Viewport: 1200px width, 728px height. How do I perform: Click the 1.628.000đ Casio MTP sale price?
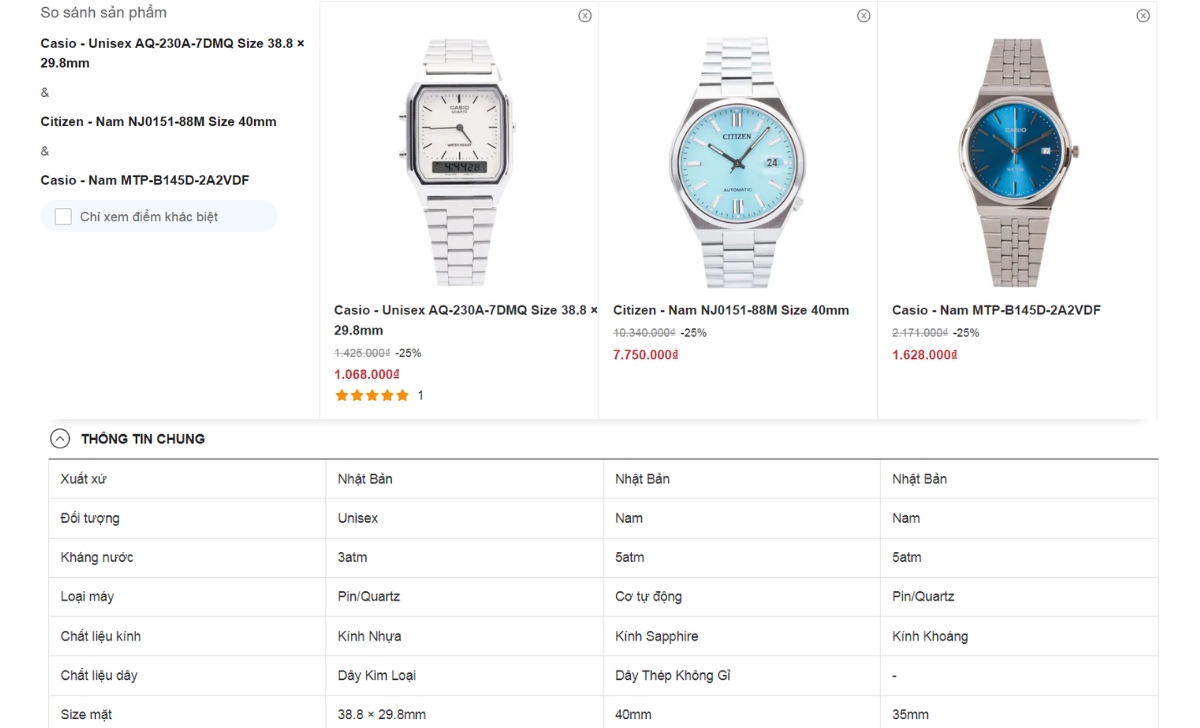tap(925, 355)
